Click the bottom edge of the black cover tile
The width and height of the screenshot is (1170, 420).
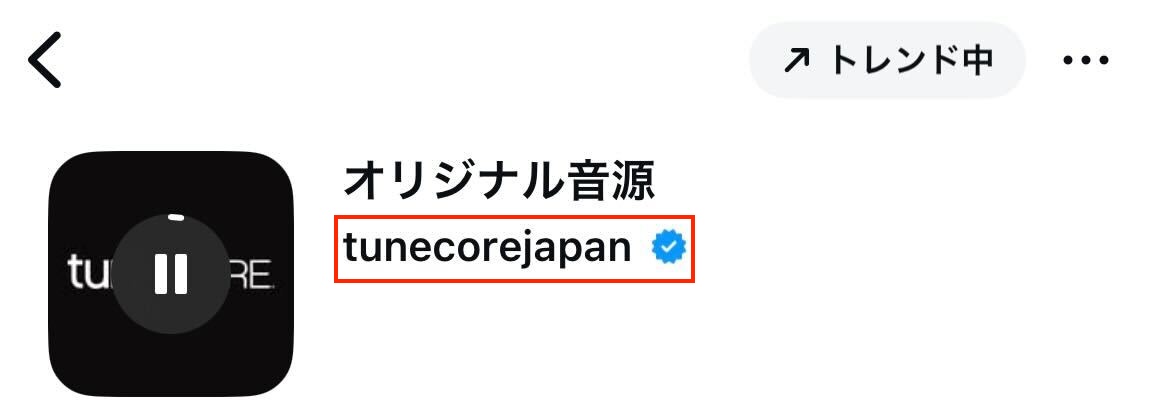171,391
